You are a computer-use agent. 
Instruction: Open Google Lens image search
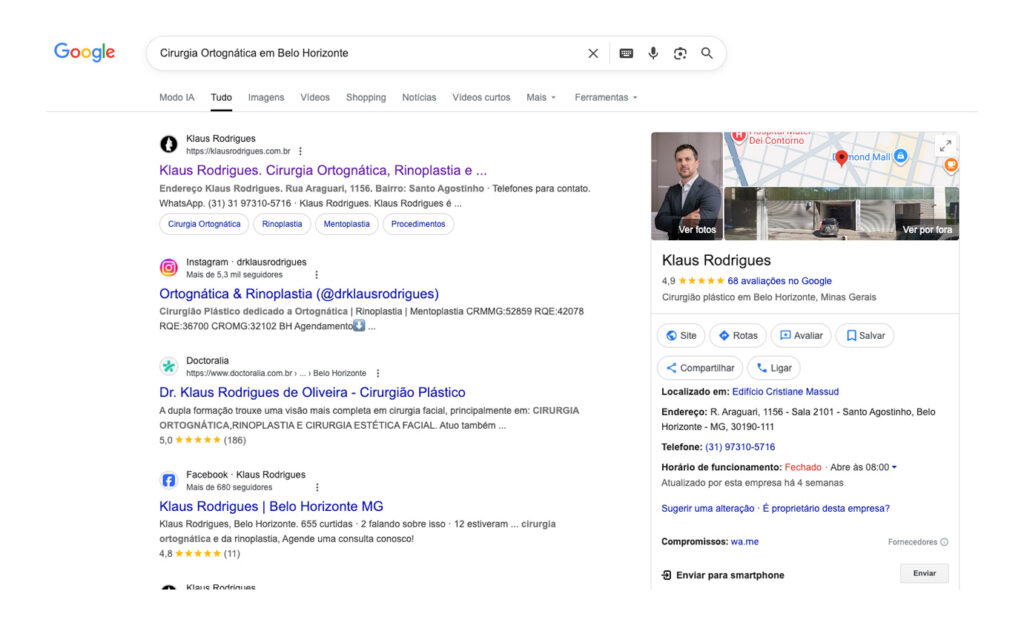click(680, 53)
